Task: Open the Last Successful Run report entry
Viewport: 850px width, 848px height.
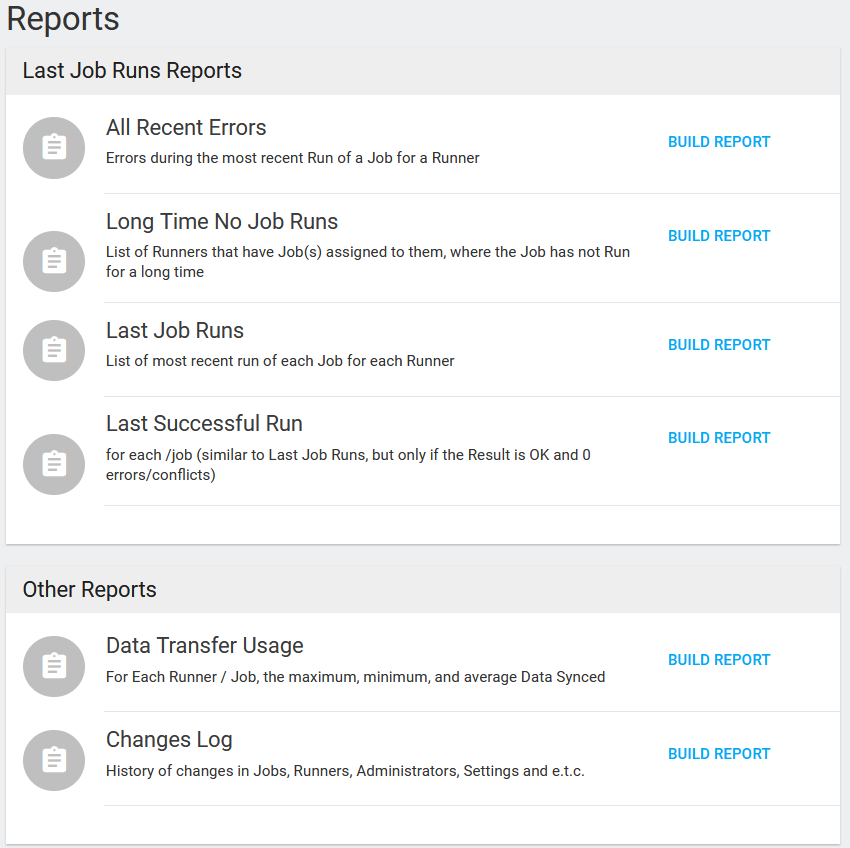Action: pos(204,423)
